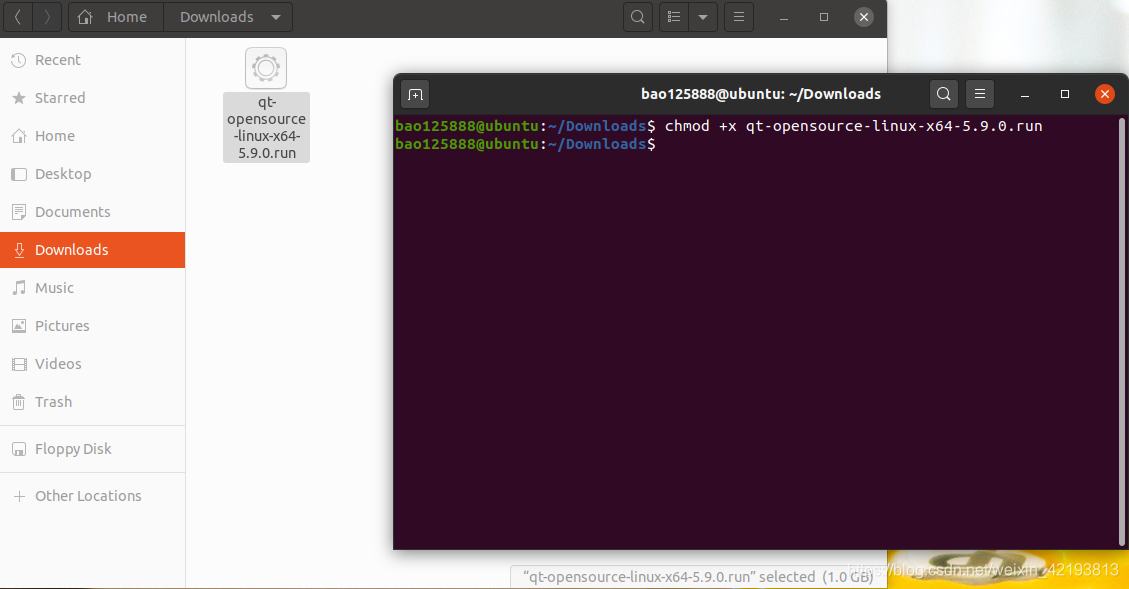Image resolution: width=1129 pixels, height=589 pixels.
Task: Click the Documents page icon in sidebar
Action: [x=19, y=212]
